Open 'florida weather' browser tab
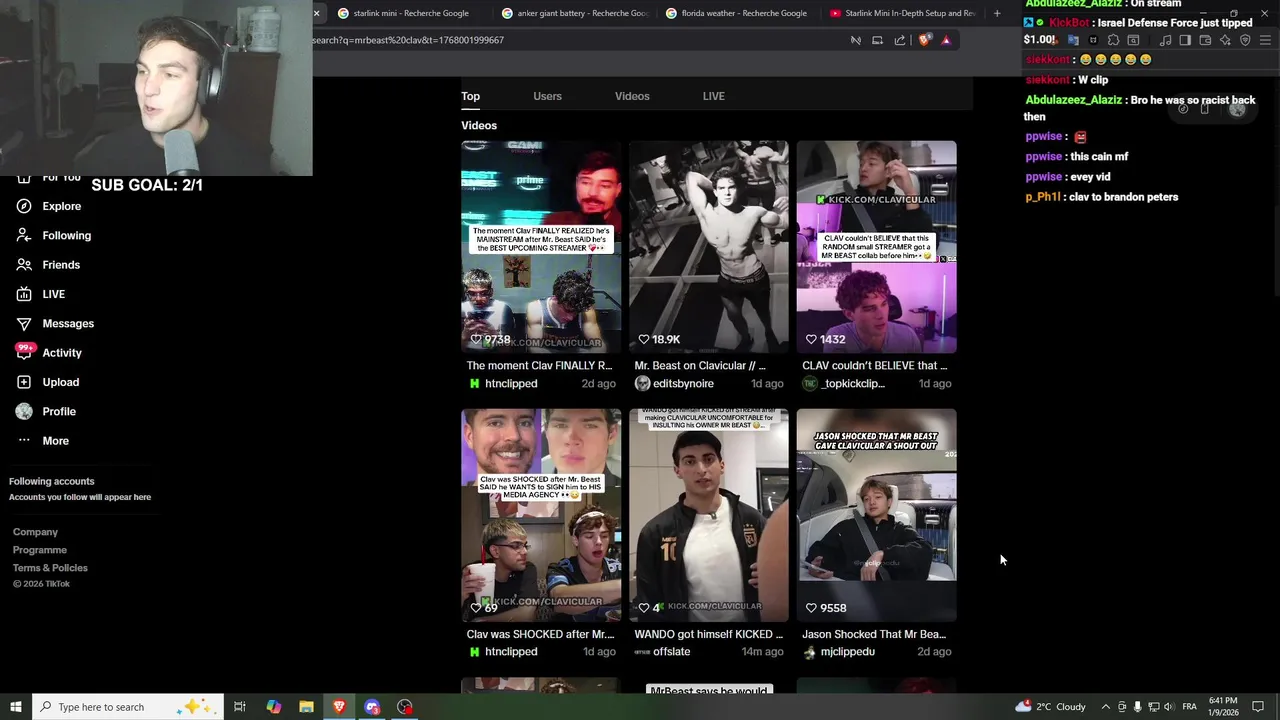1280x720 pixels. (738, 13)
